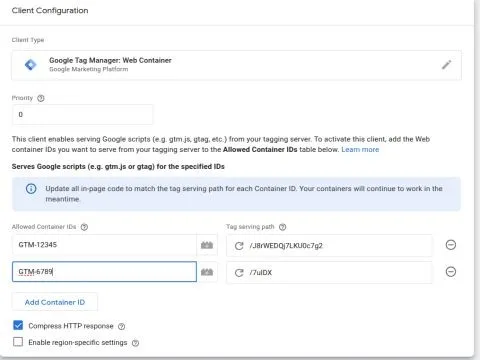Regenerate the /7uIDX serving path
The image size is (480, 360).
(x=239, y=273)
